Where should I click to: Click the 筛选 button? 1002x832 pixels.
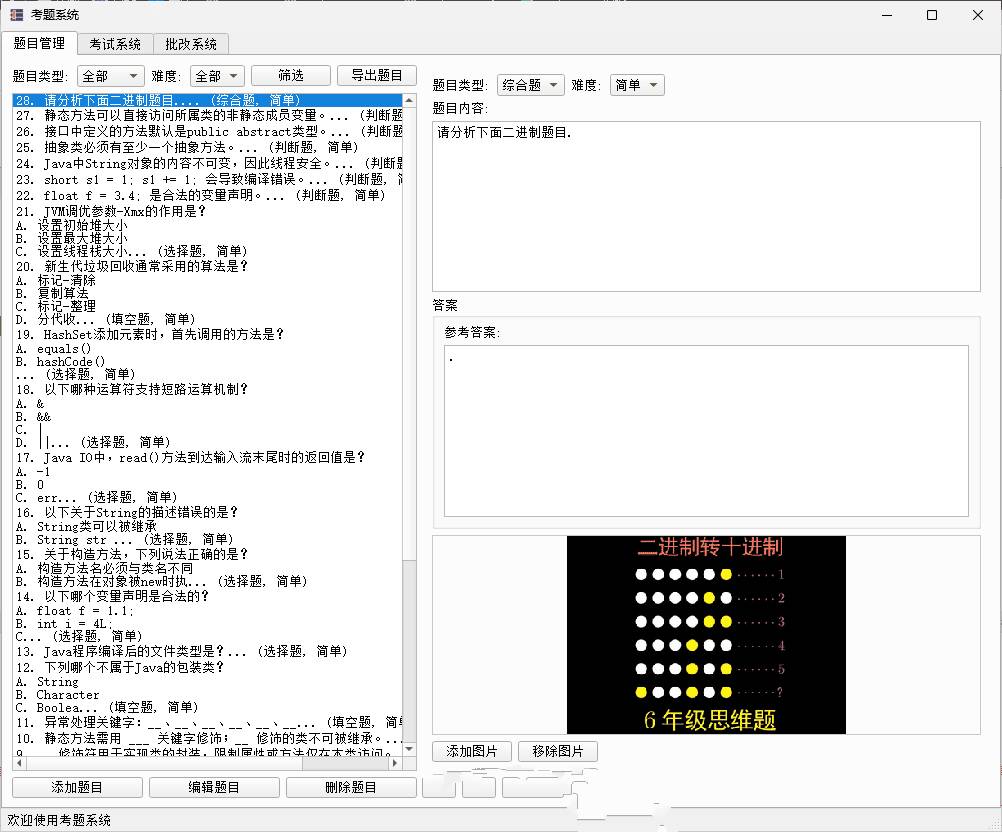(290, 76)
